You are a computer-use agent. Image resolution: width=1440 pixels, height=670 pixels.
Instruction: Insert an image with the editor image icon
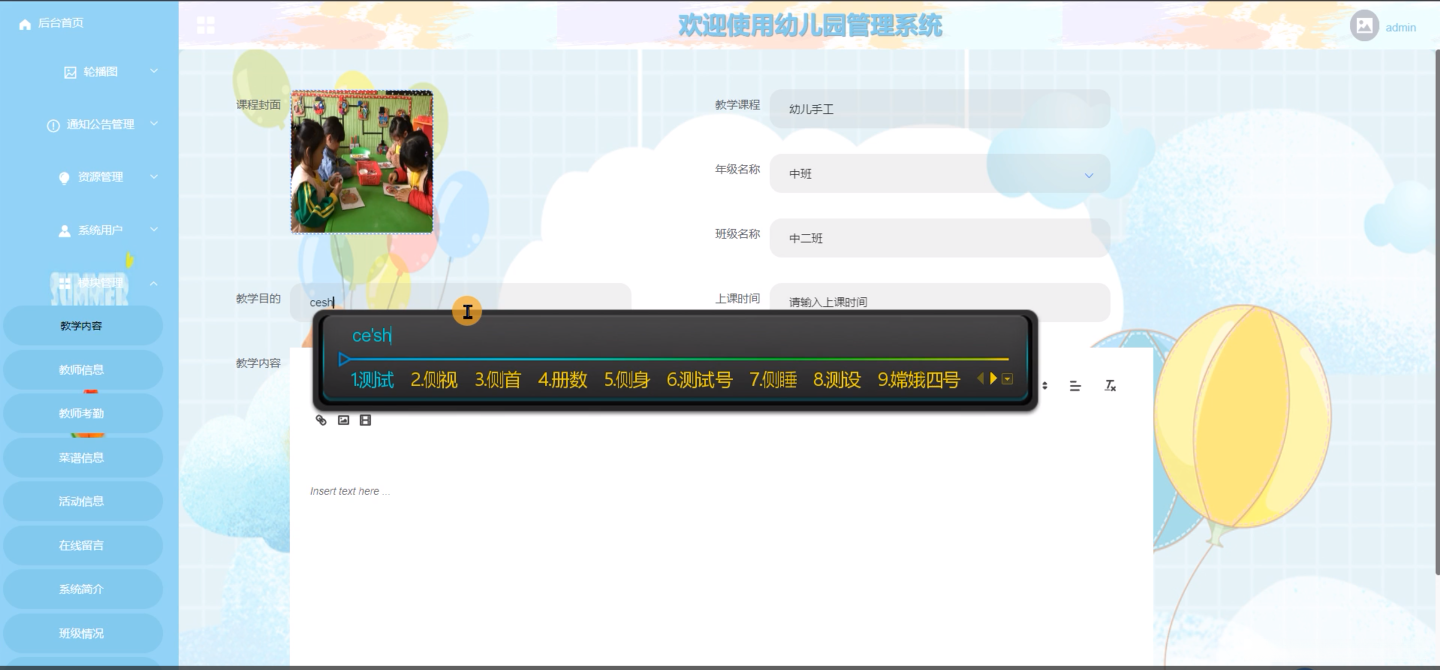[343, 420]
